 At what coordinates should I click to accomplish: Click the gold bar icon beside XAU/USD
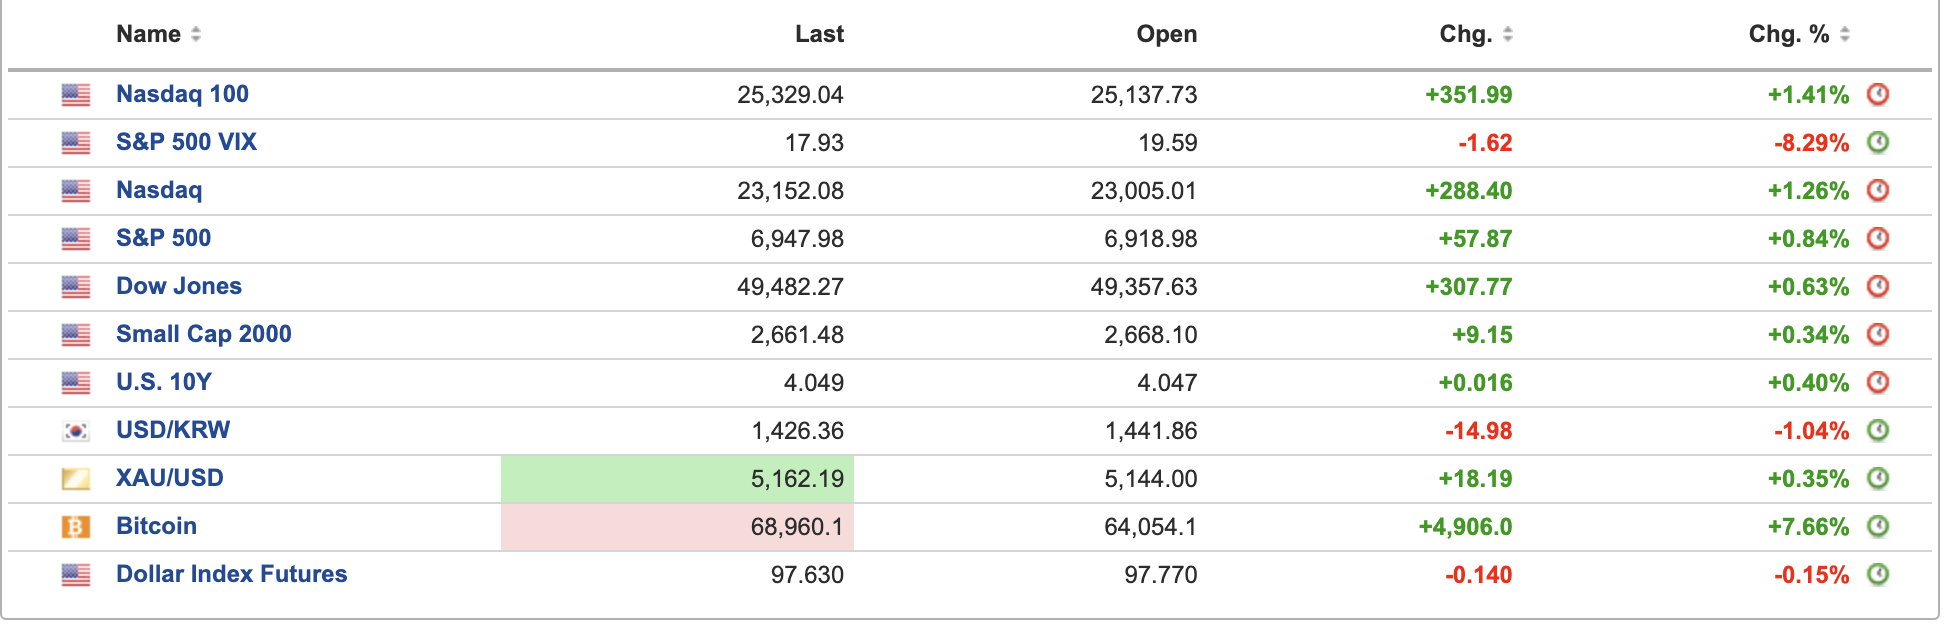(76, 479)
